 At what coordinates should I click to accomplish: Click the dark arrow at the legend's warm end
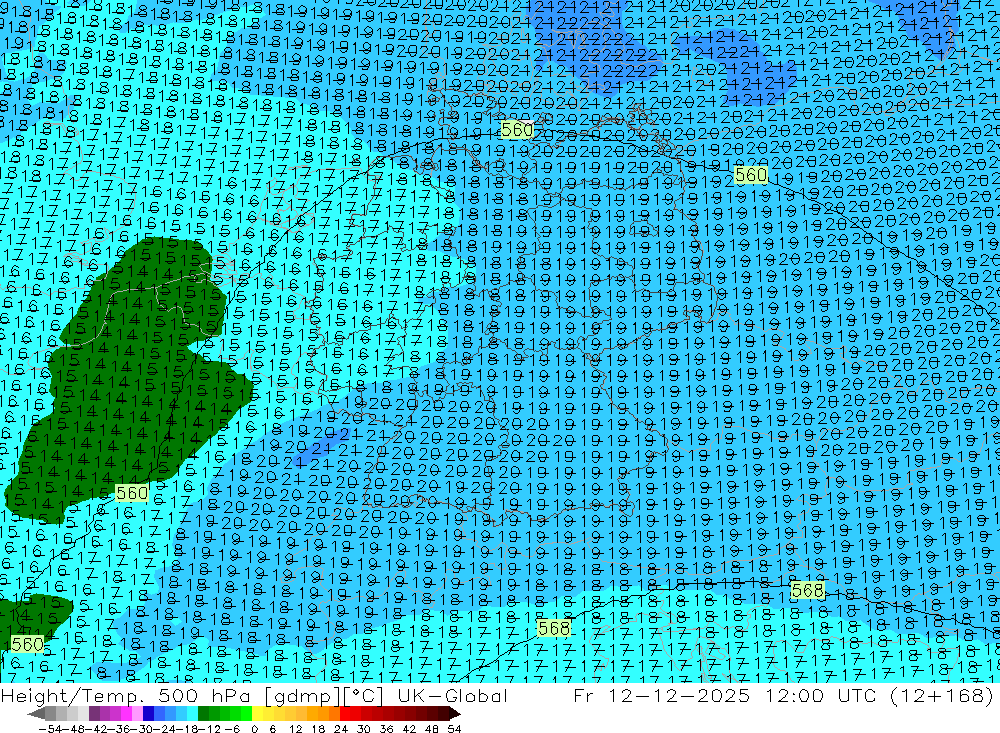(455, 714)
